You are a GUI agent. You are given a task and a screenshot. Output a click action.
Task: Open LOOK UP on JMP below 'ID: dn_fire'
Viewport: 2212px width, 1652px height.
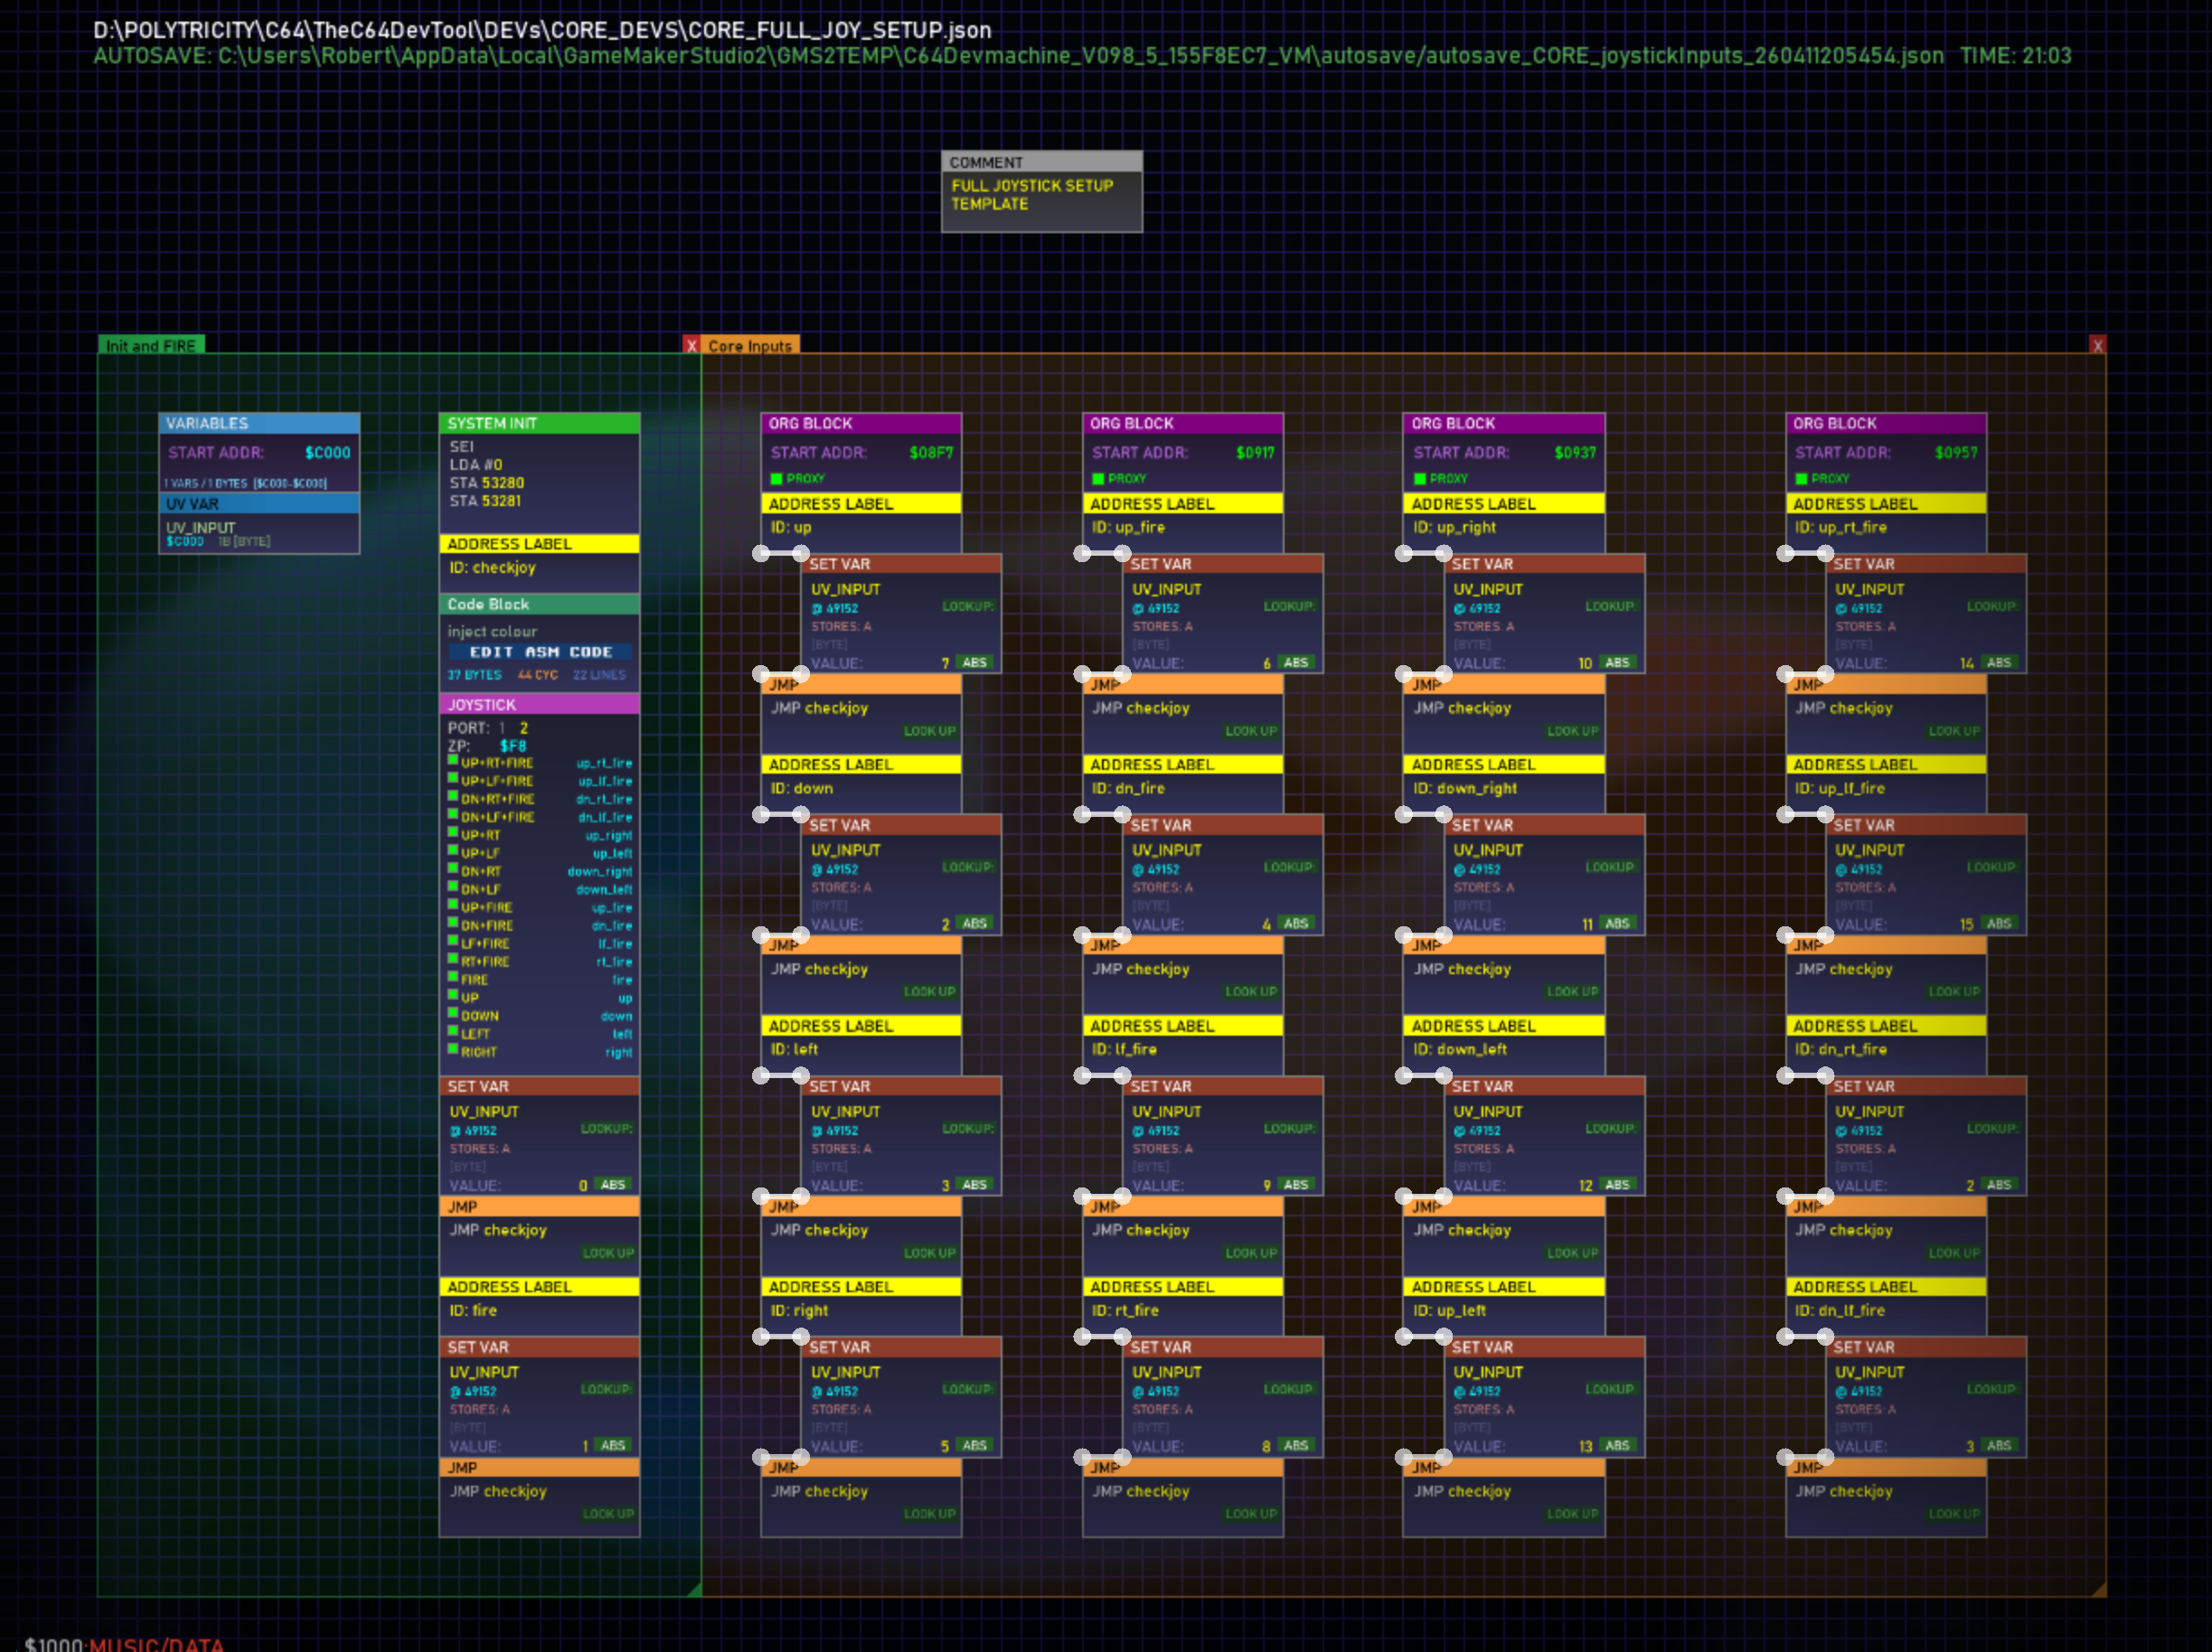[x=1250, y=992]
